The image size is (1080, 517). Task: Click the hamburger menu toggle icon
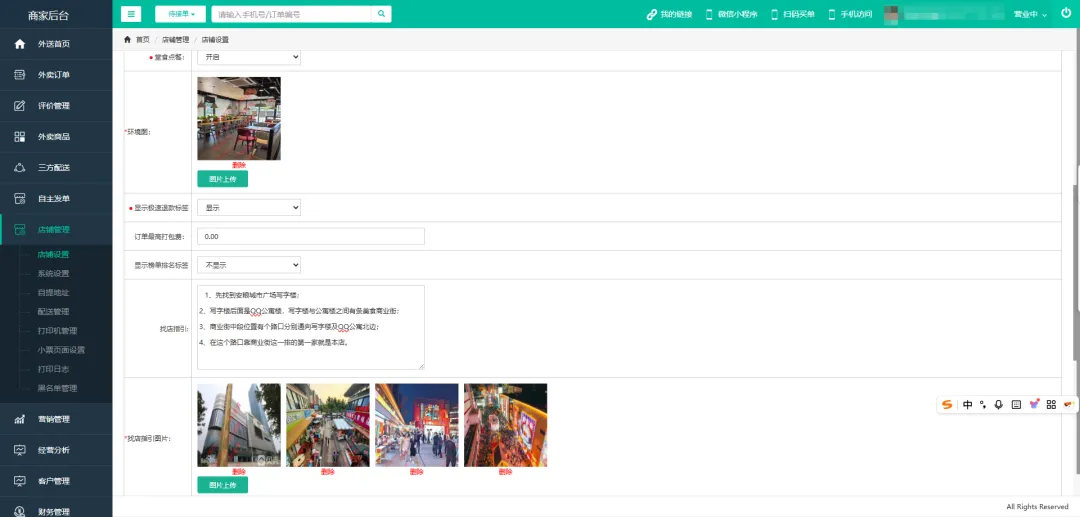131,14
